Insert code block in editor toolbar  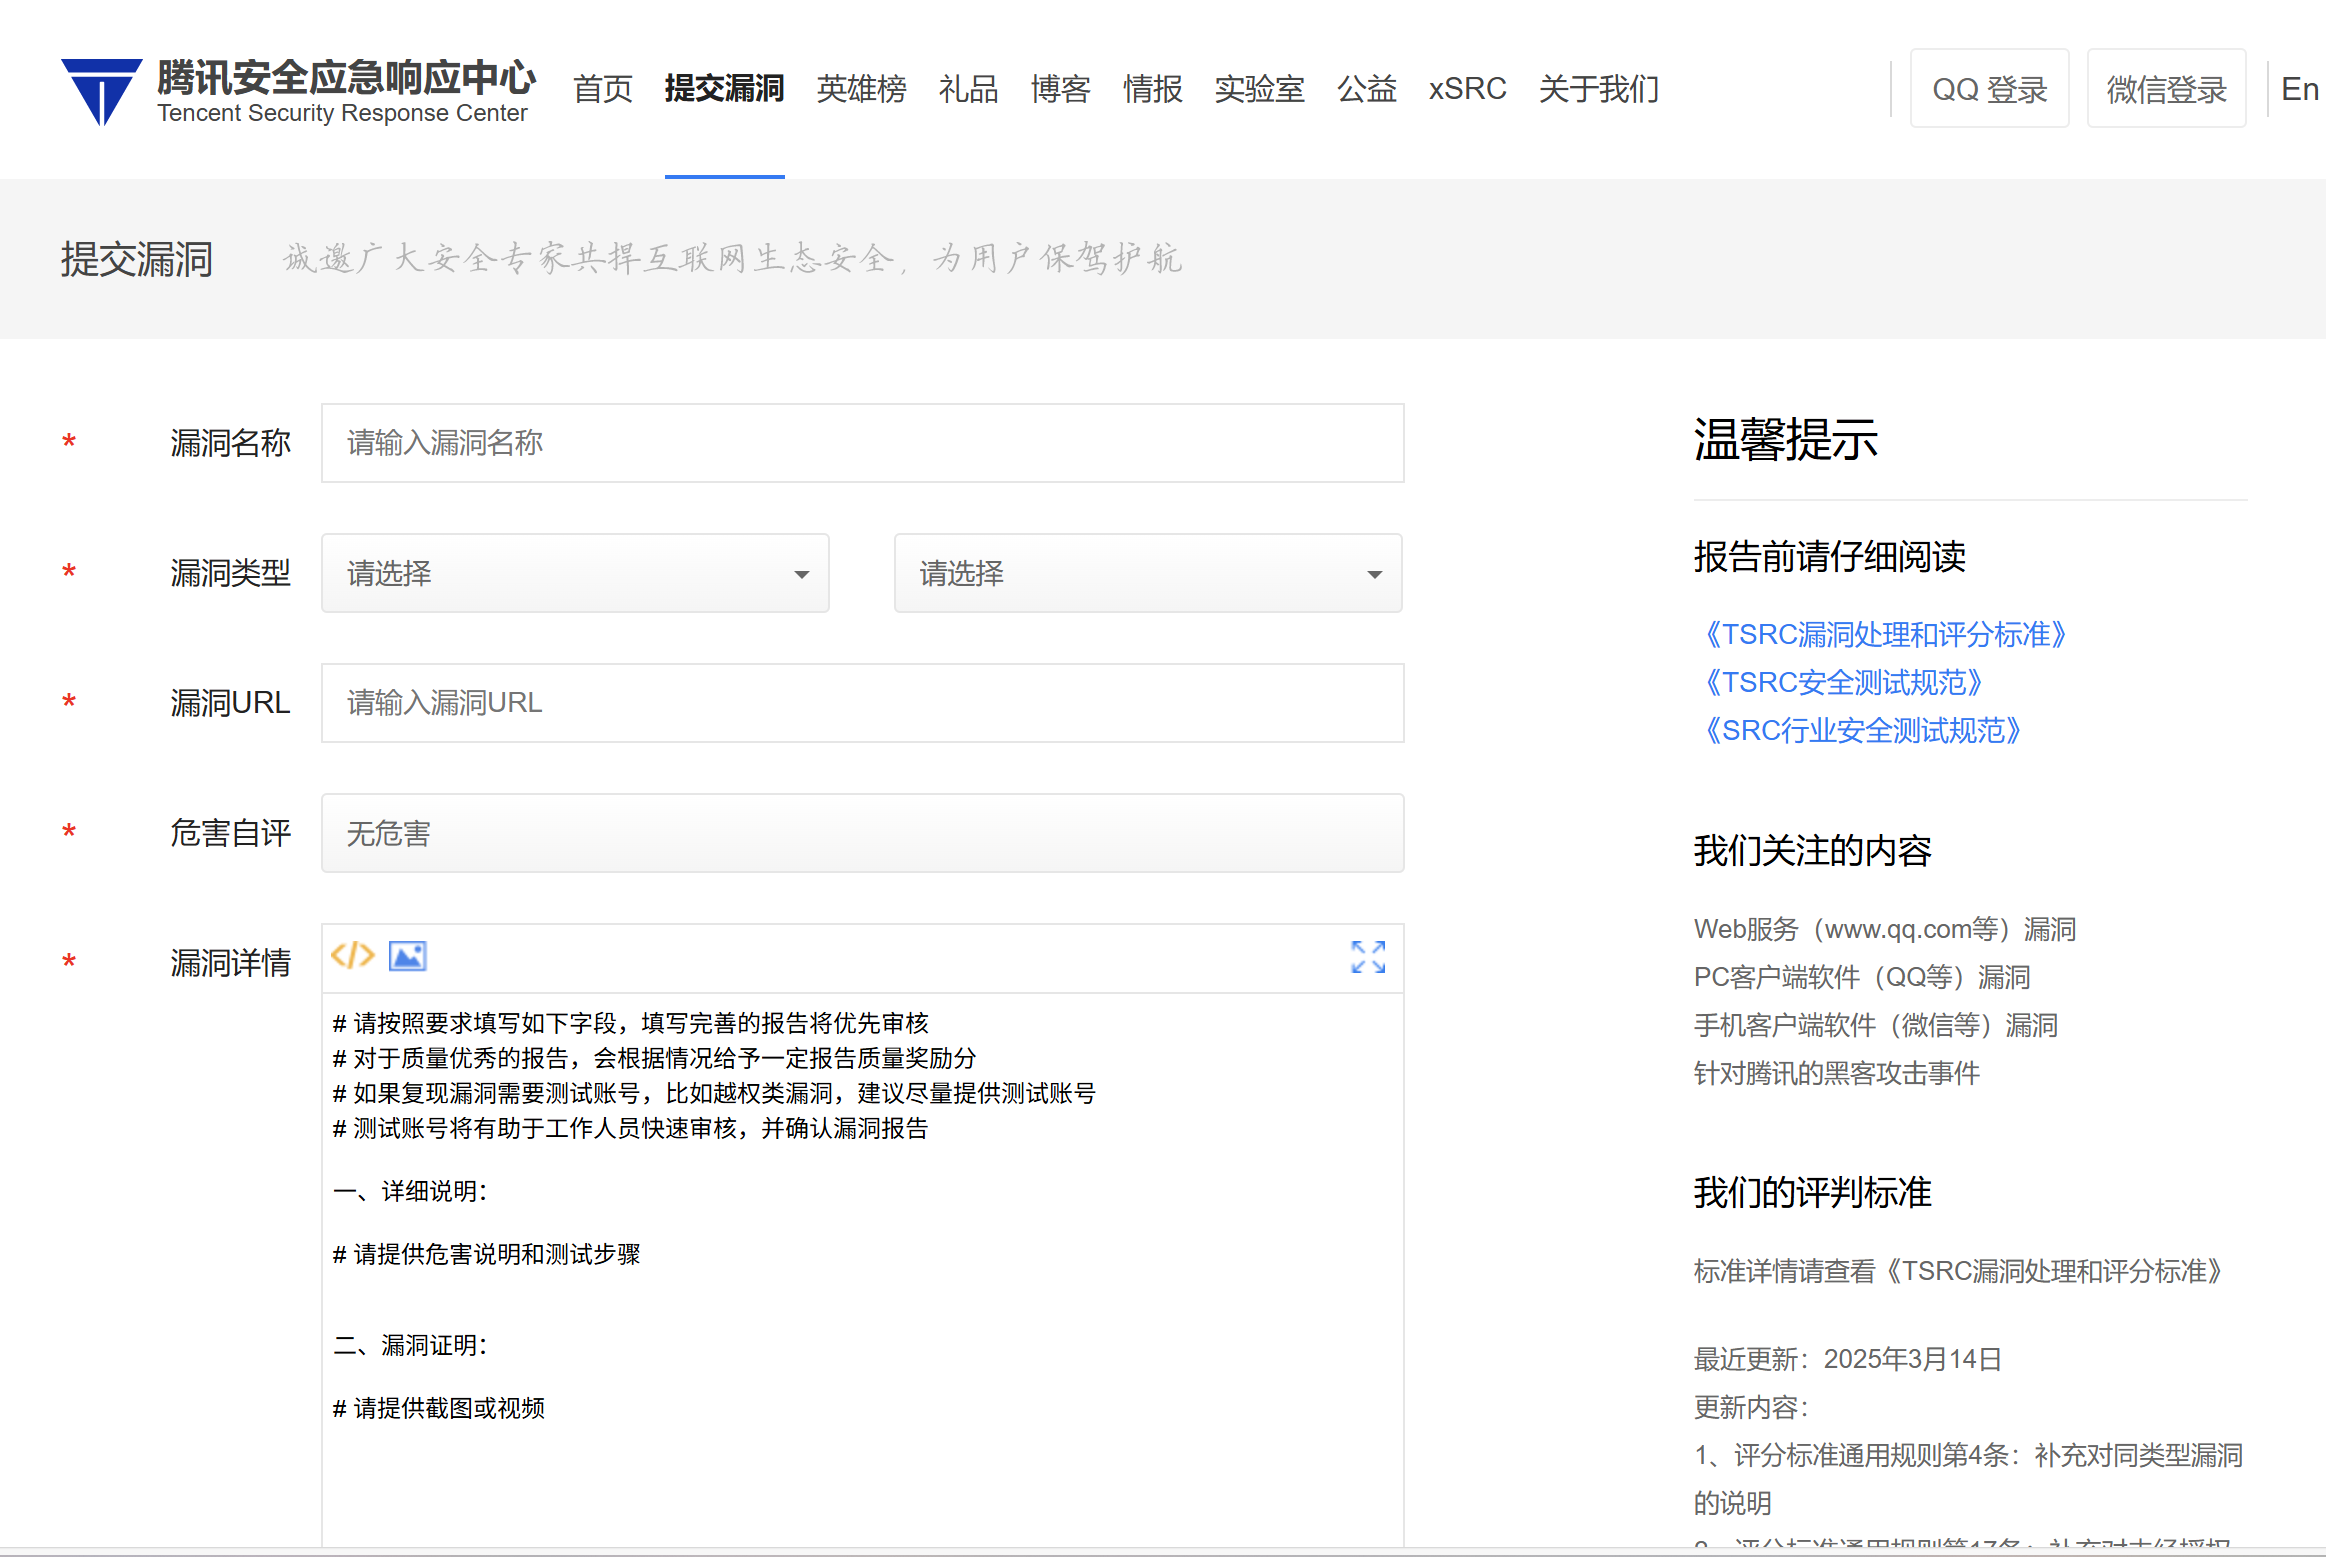[352, 956]
